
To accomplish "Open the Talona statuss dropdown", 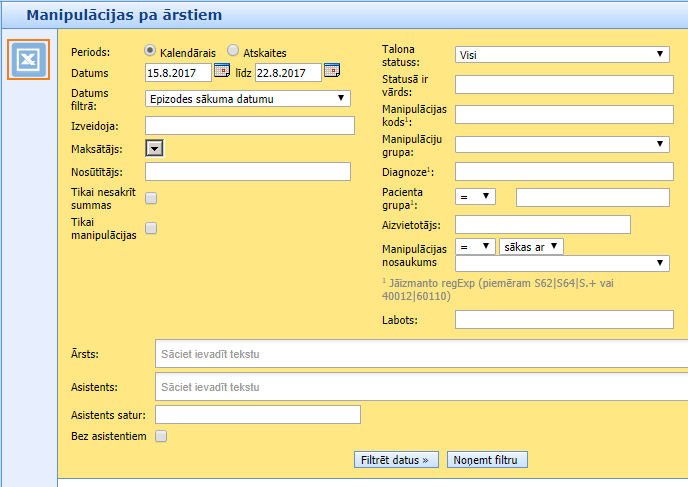I will (x=562, y=55).
